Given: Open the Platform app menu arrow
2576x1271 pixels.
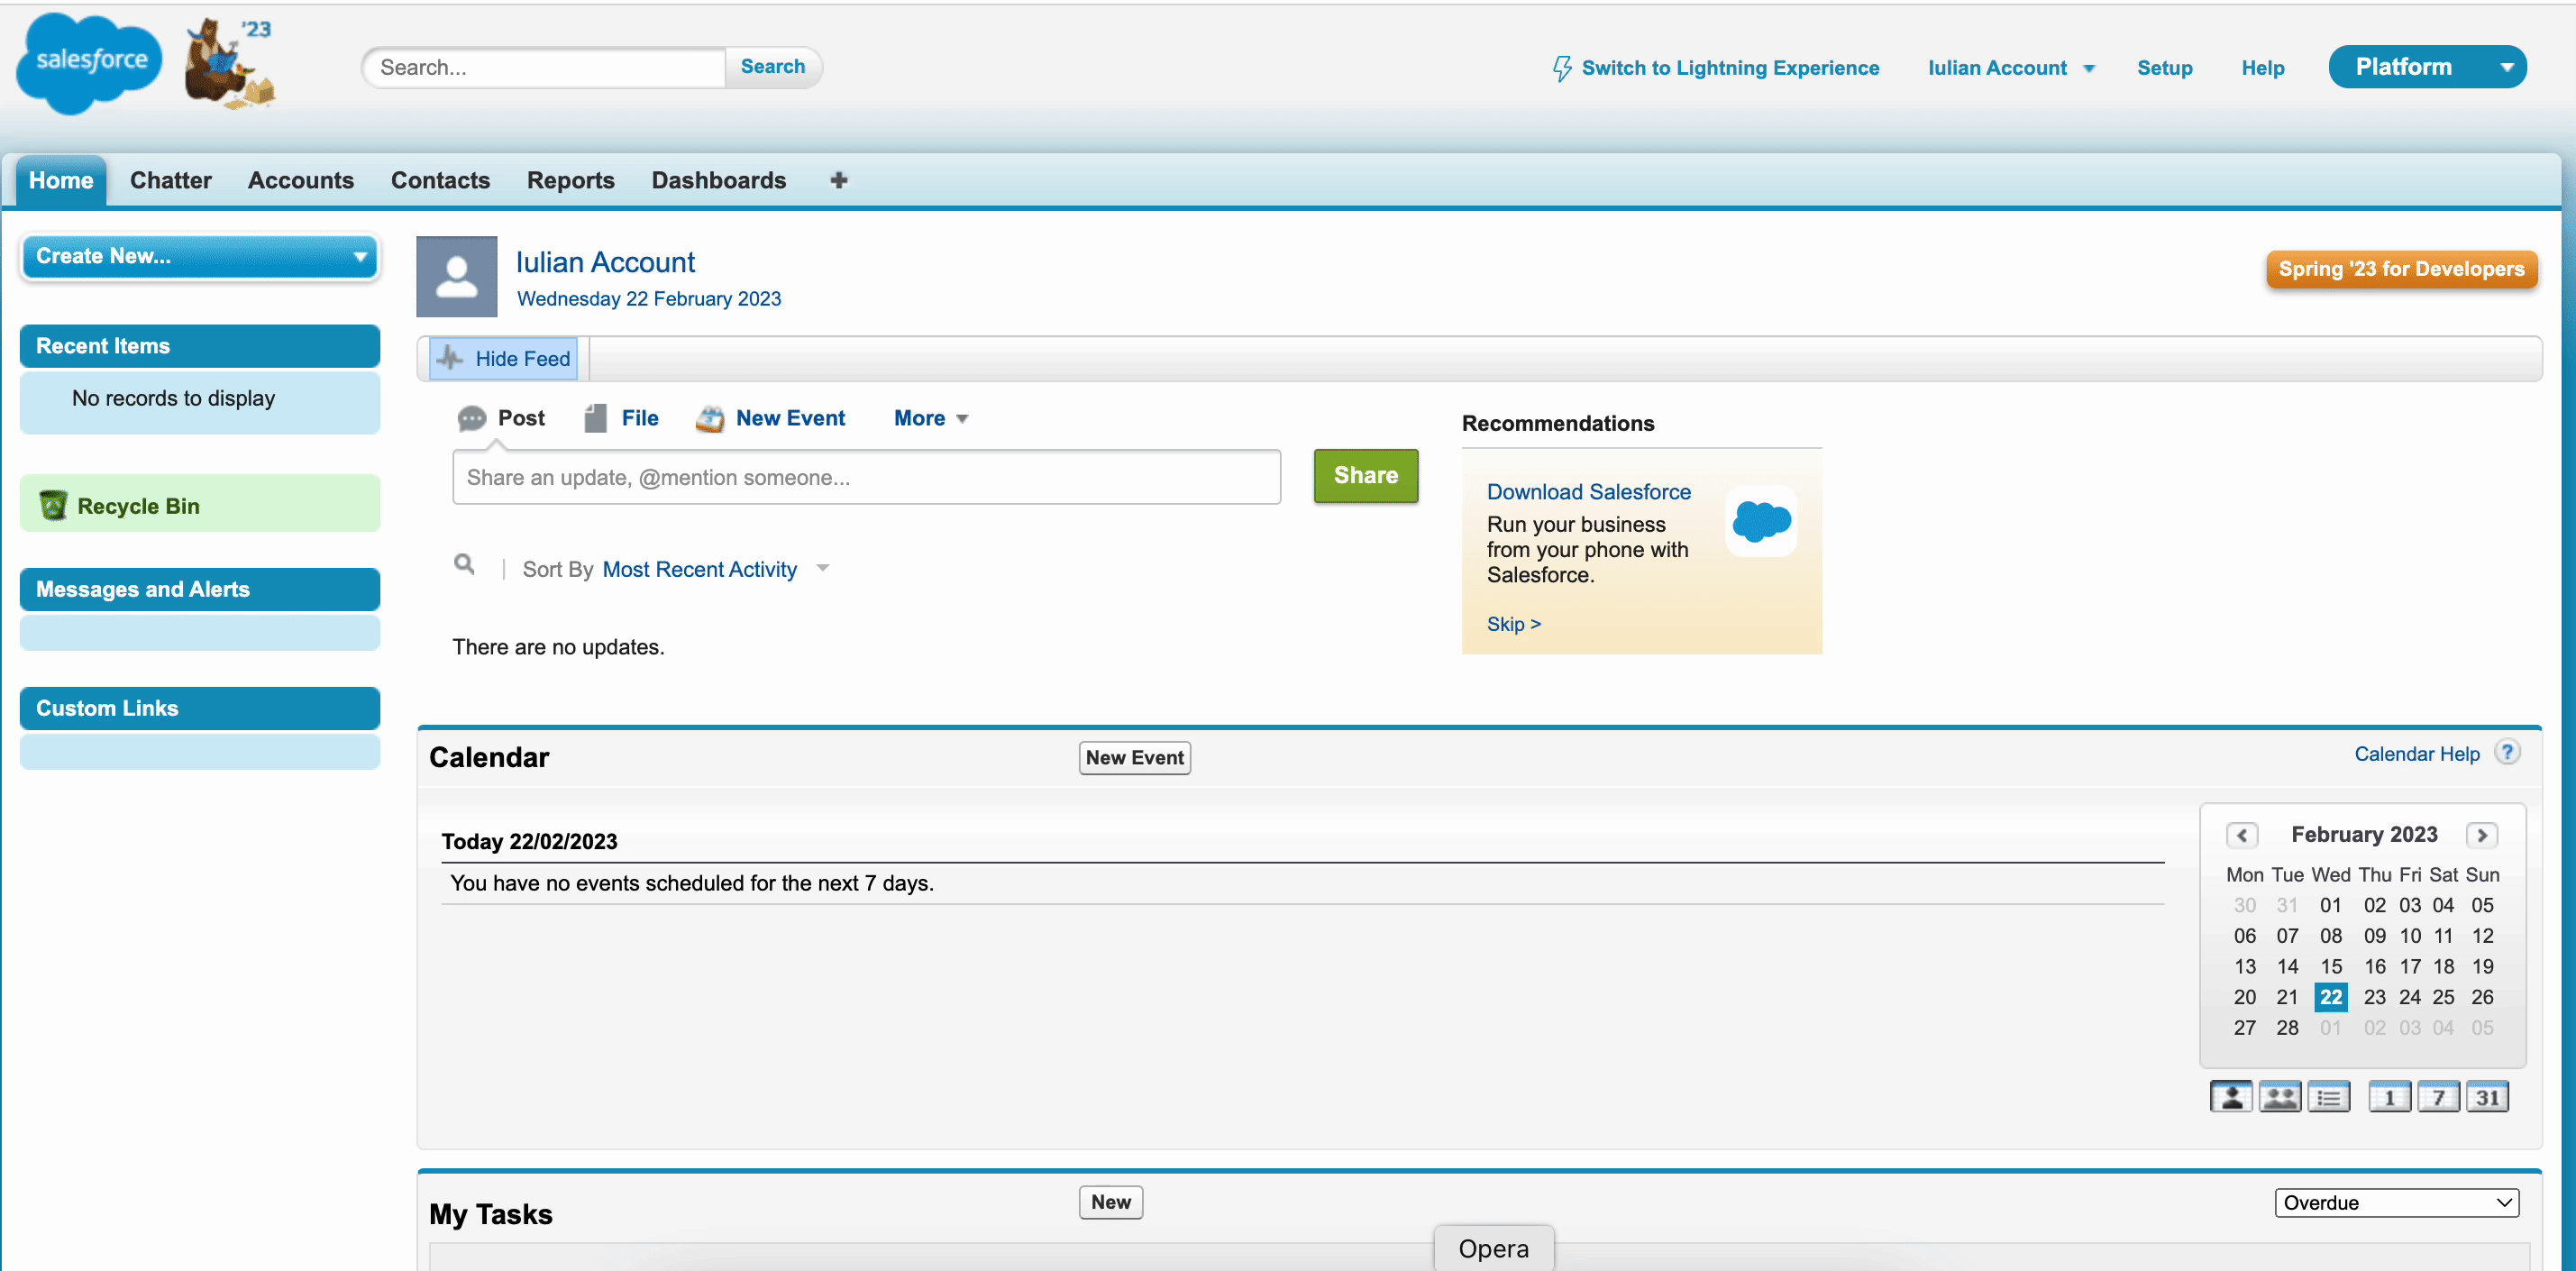Looking at the screenshot, I should (2506, 67).
